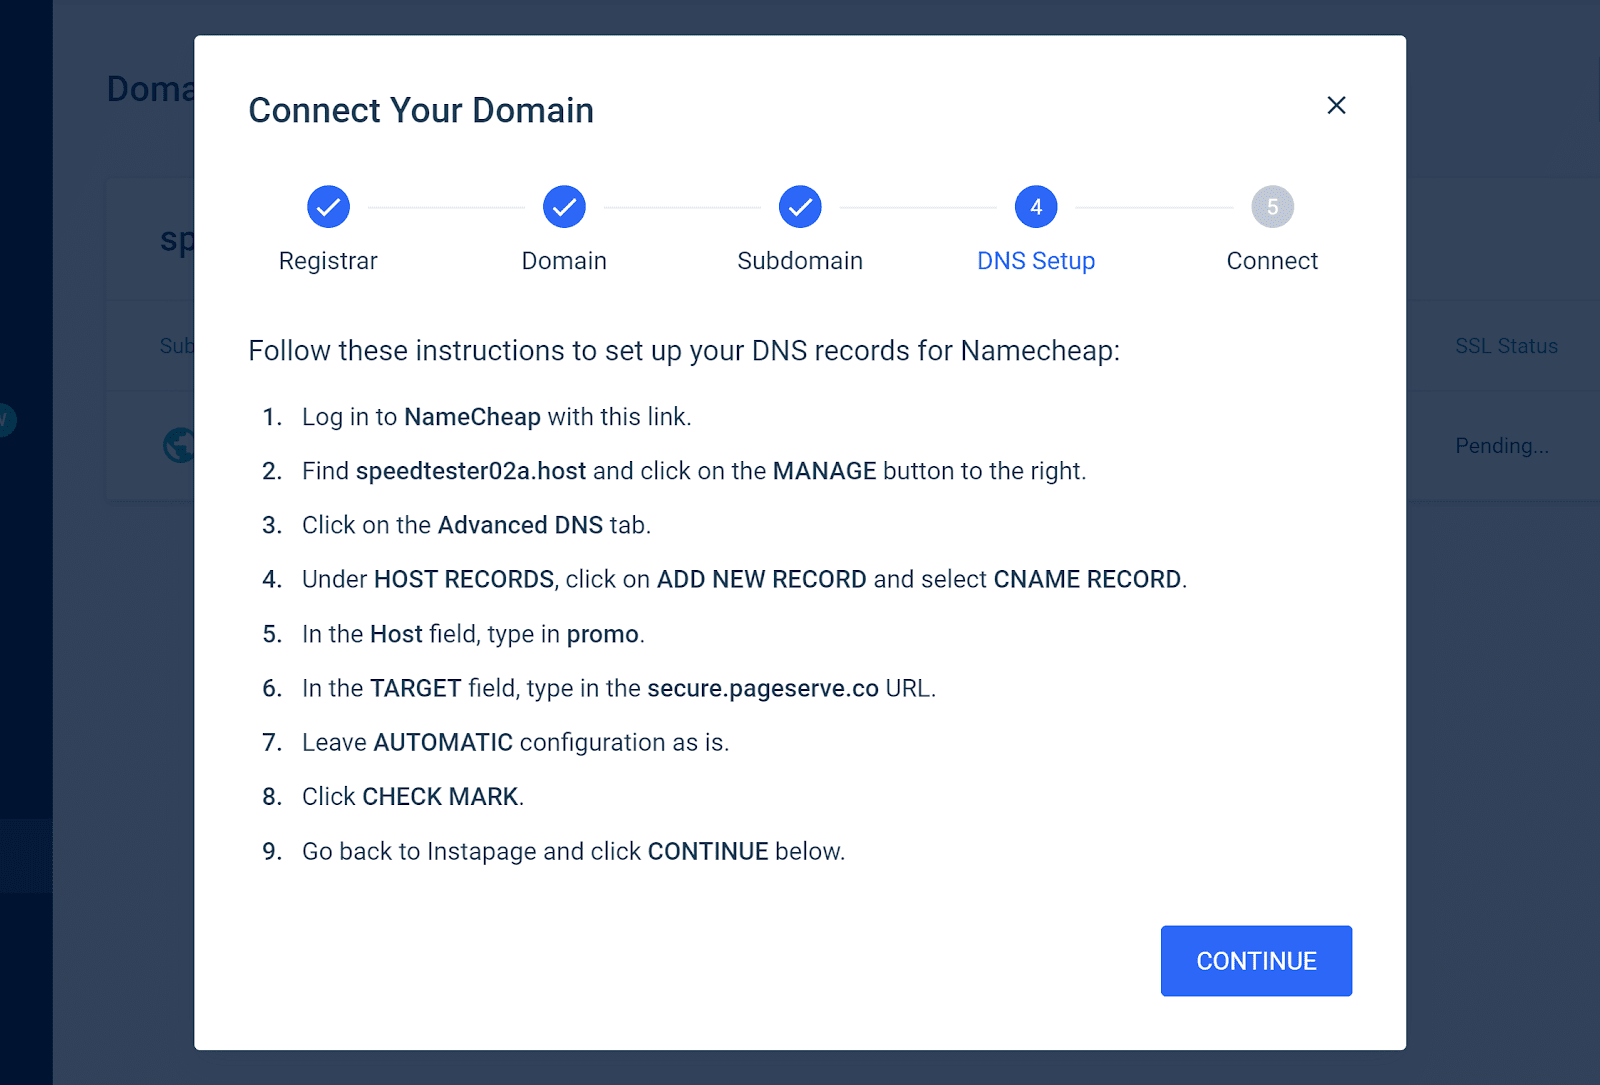The width and height of the screenshot is (1600, 1085).
Task: Click the promo host value text
Action: (x=603, y=635)
